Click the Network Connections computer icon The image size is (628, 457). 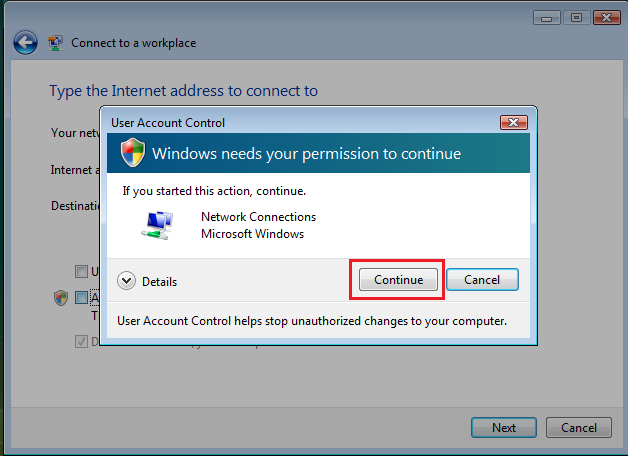pyautogui.click(x=157, y=225)
